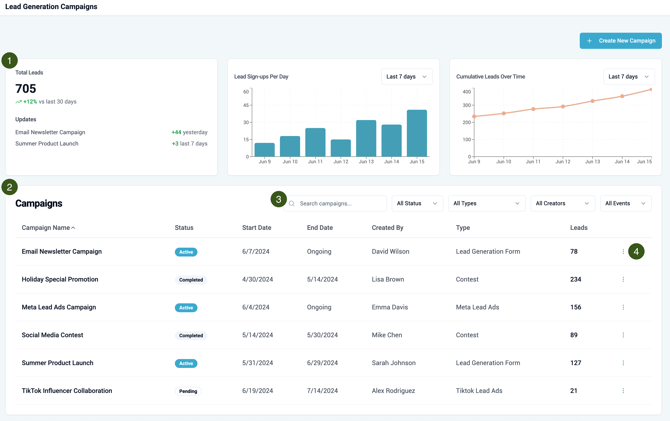Open actions menu for TikTok Influencer Collaboration
Screen dimensions: 670x421
coord(623,391)
